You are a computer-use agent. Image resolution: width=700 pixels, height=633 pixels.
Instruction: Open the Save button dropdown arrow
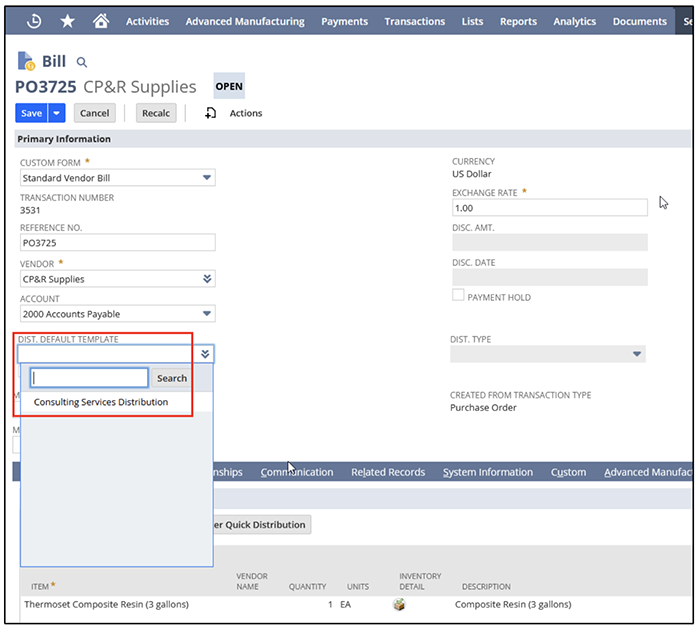click(x=57, y=113)
